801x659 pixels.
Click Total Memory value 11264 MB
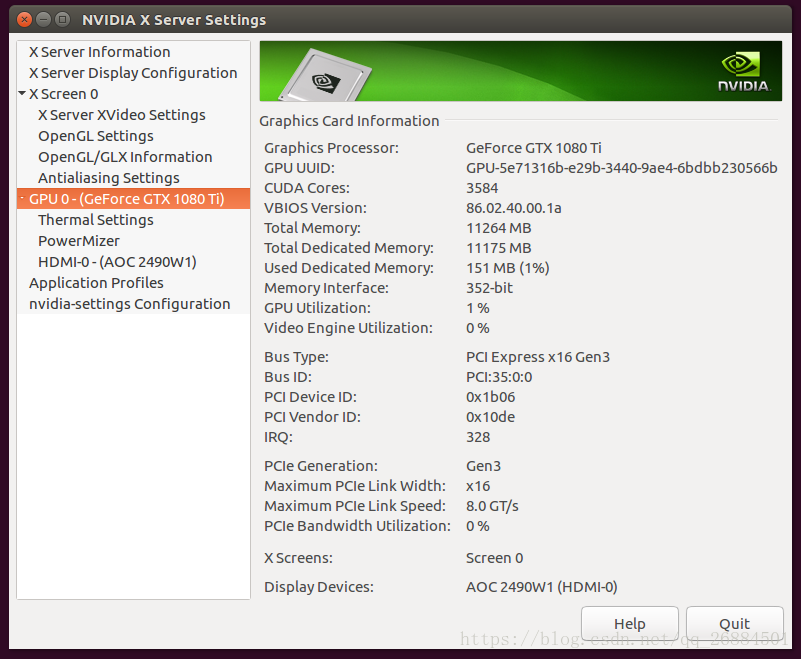point(499,228)
